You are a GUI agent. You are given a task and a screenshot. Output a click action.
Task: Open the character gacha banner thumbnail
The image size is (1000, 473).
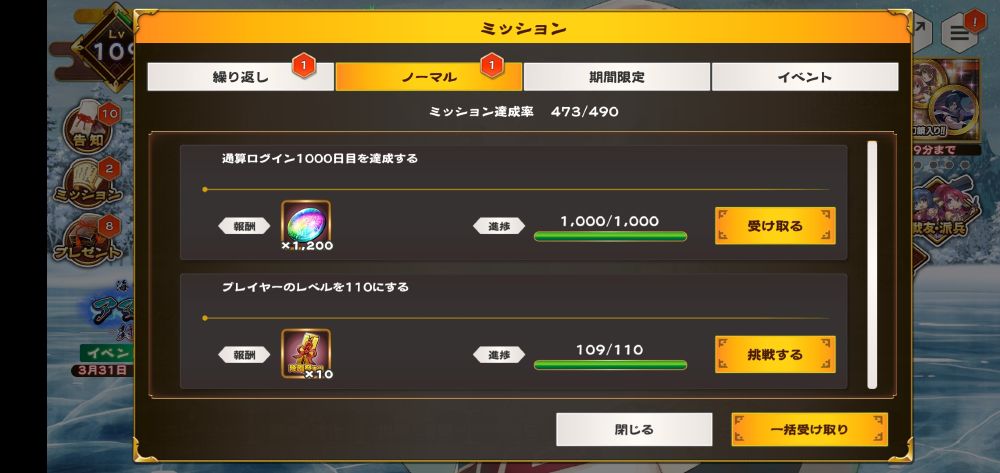[x=946, y=101]
